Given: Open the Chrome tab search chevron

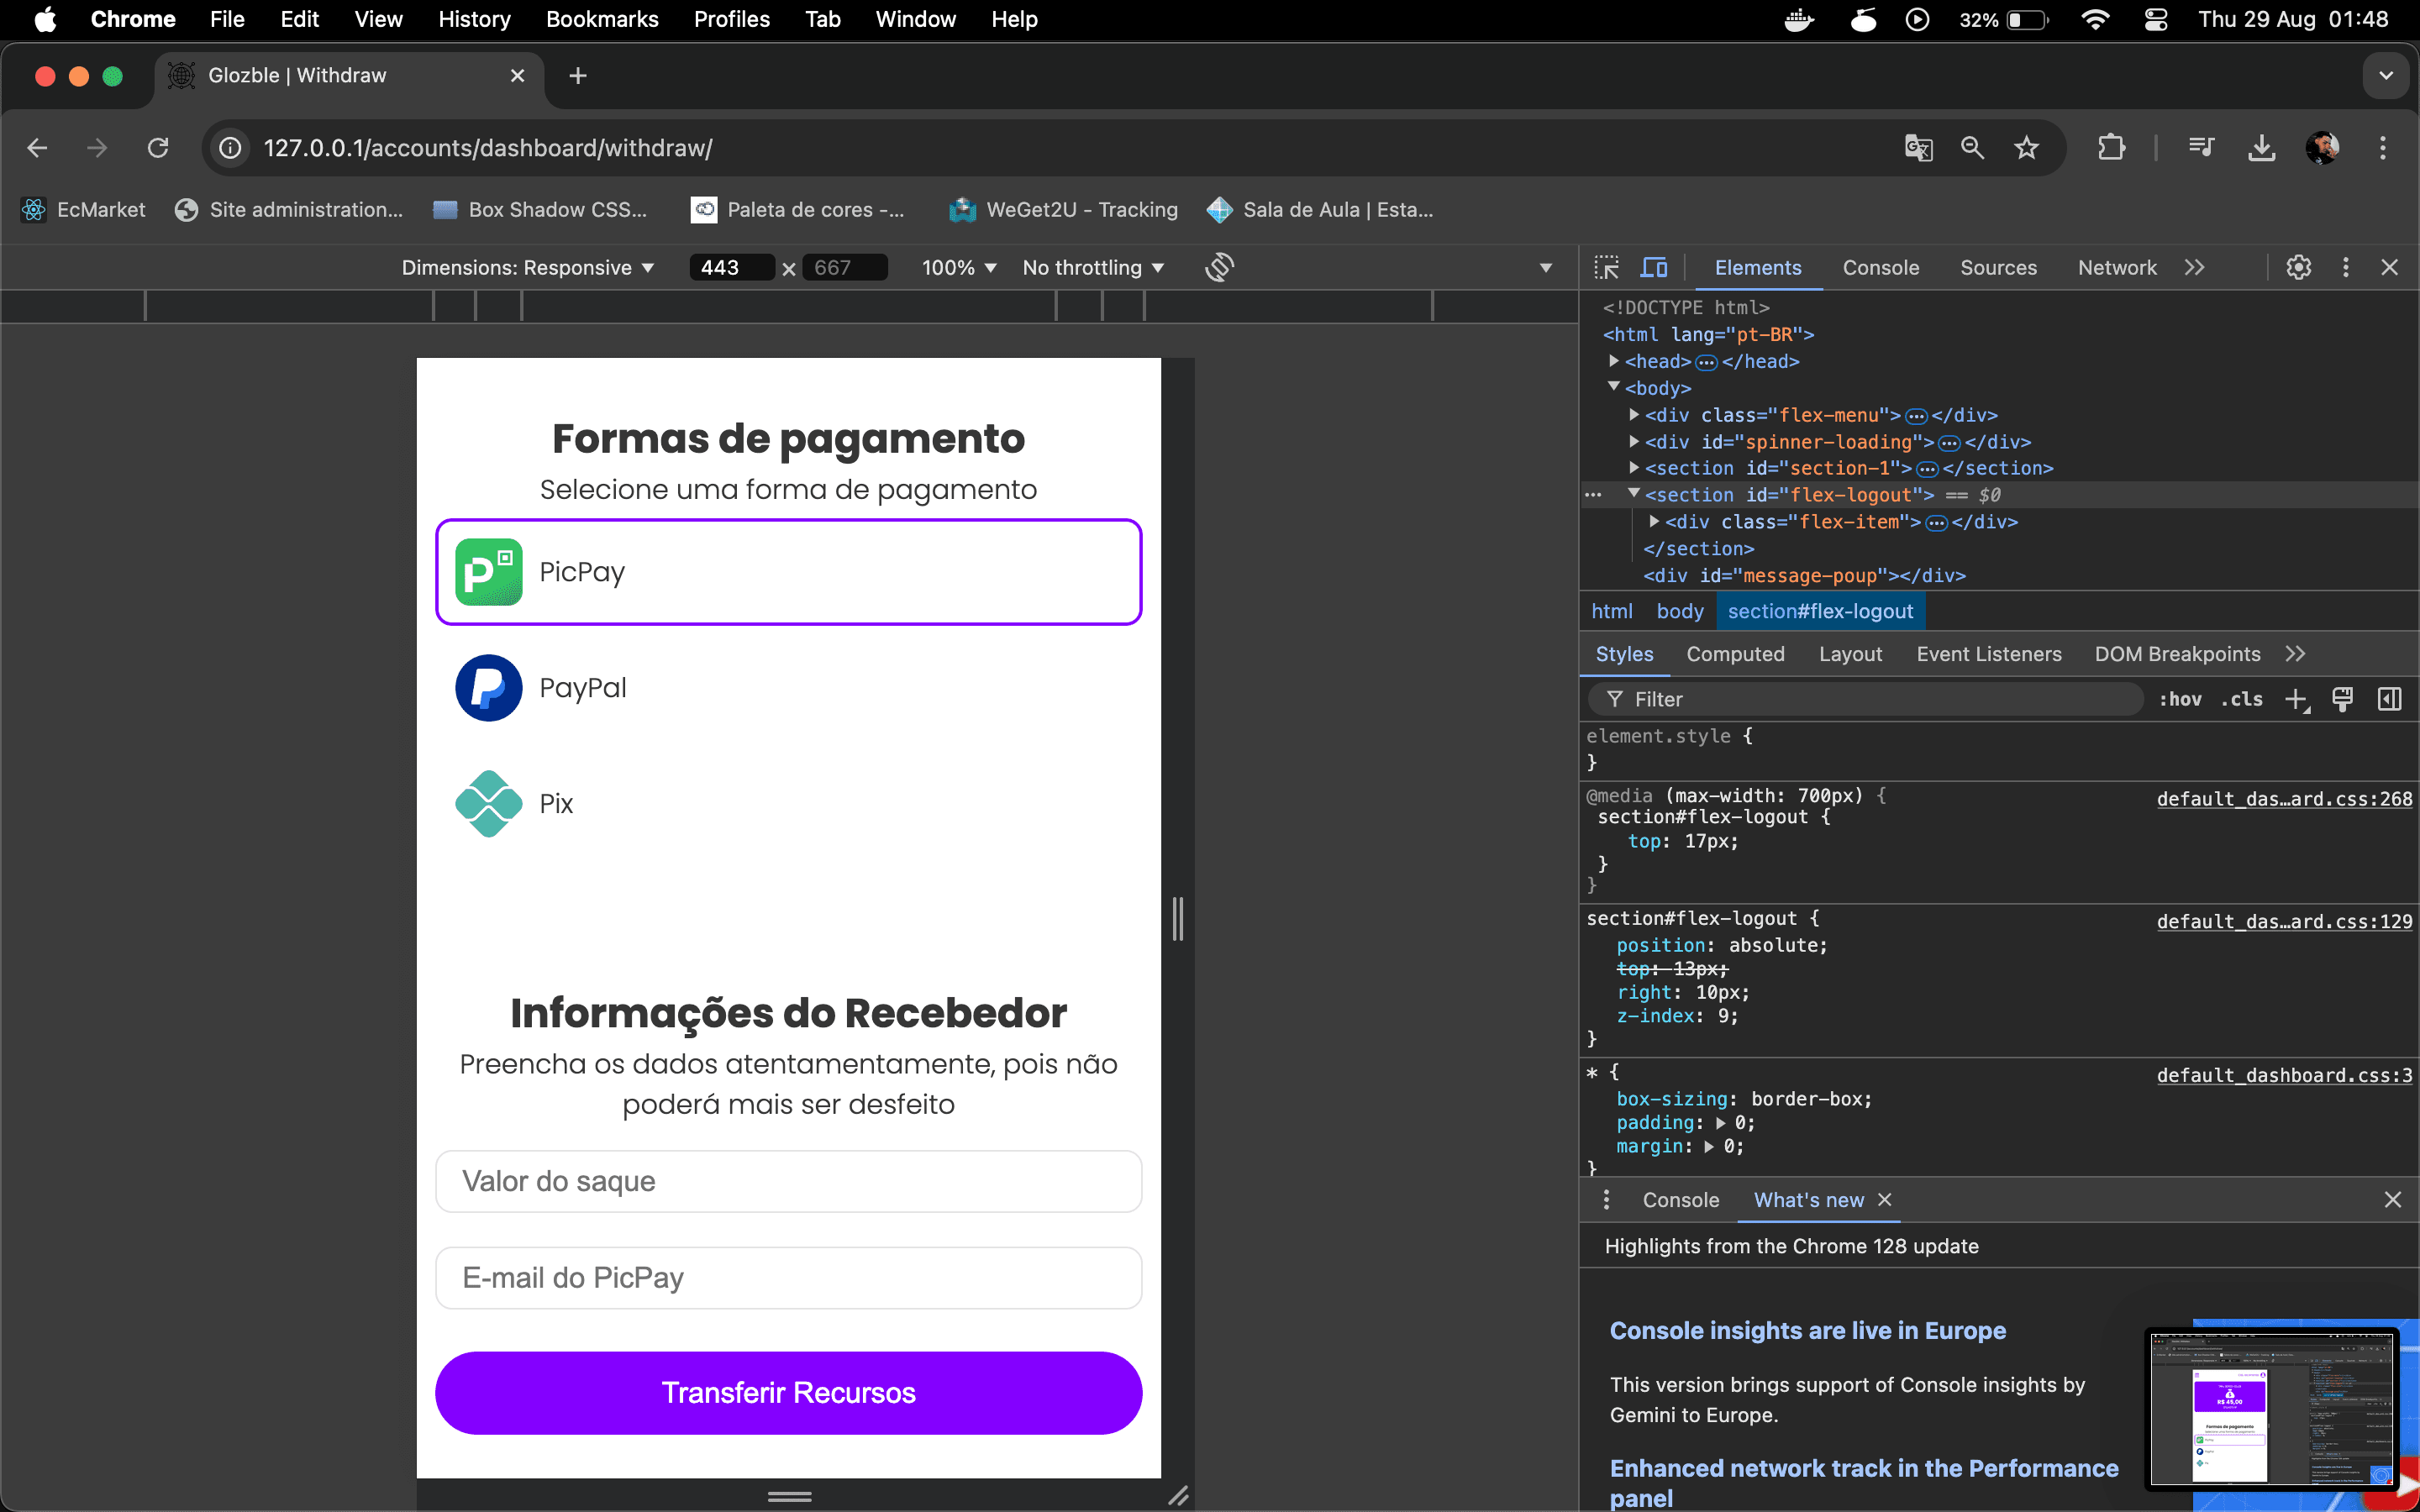Looking at the screenshot, I should [2386, 76].
